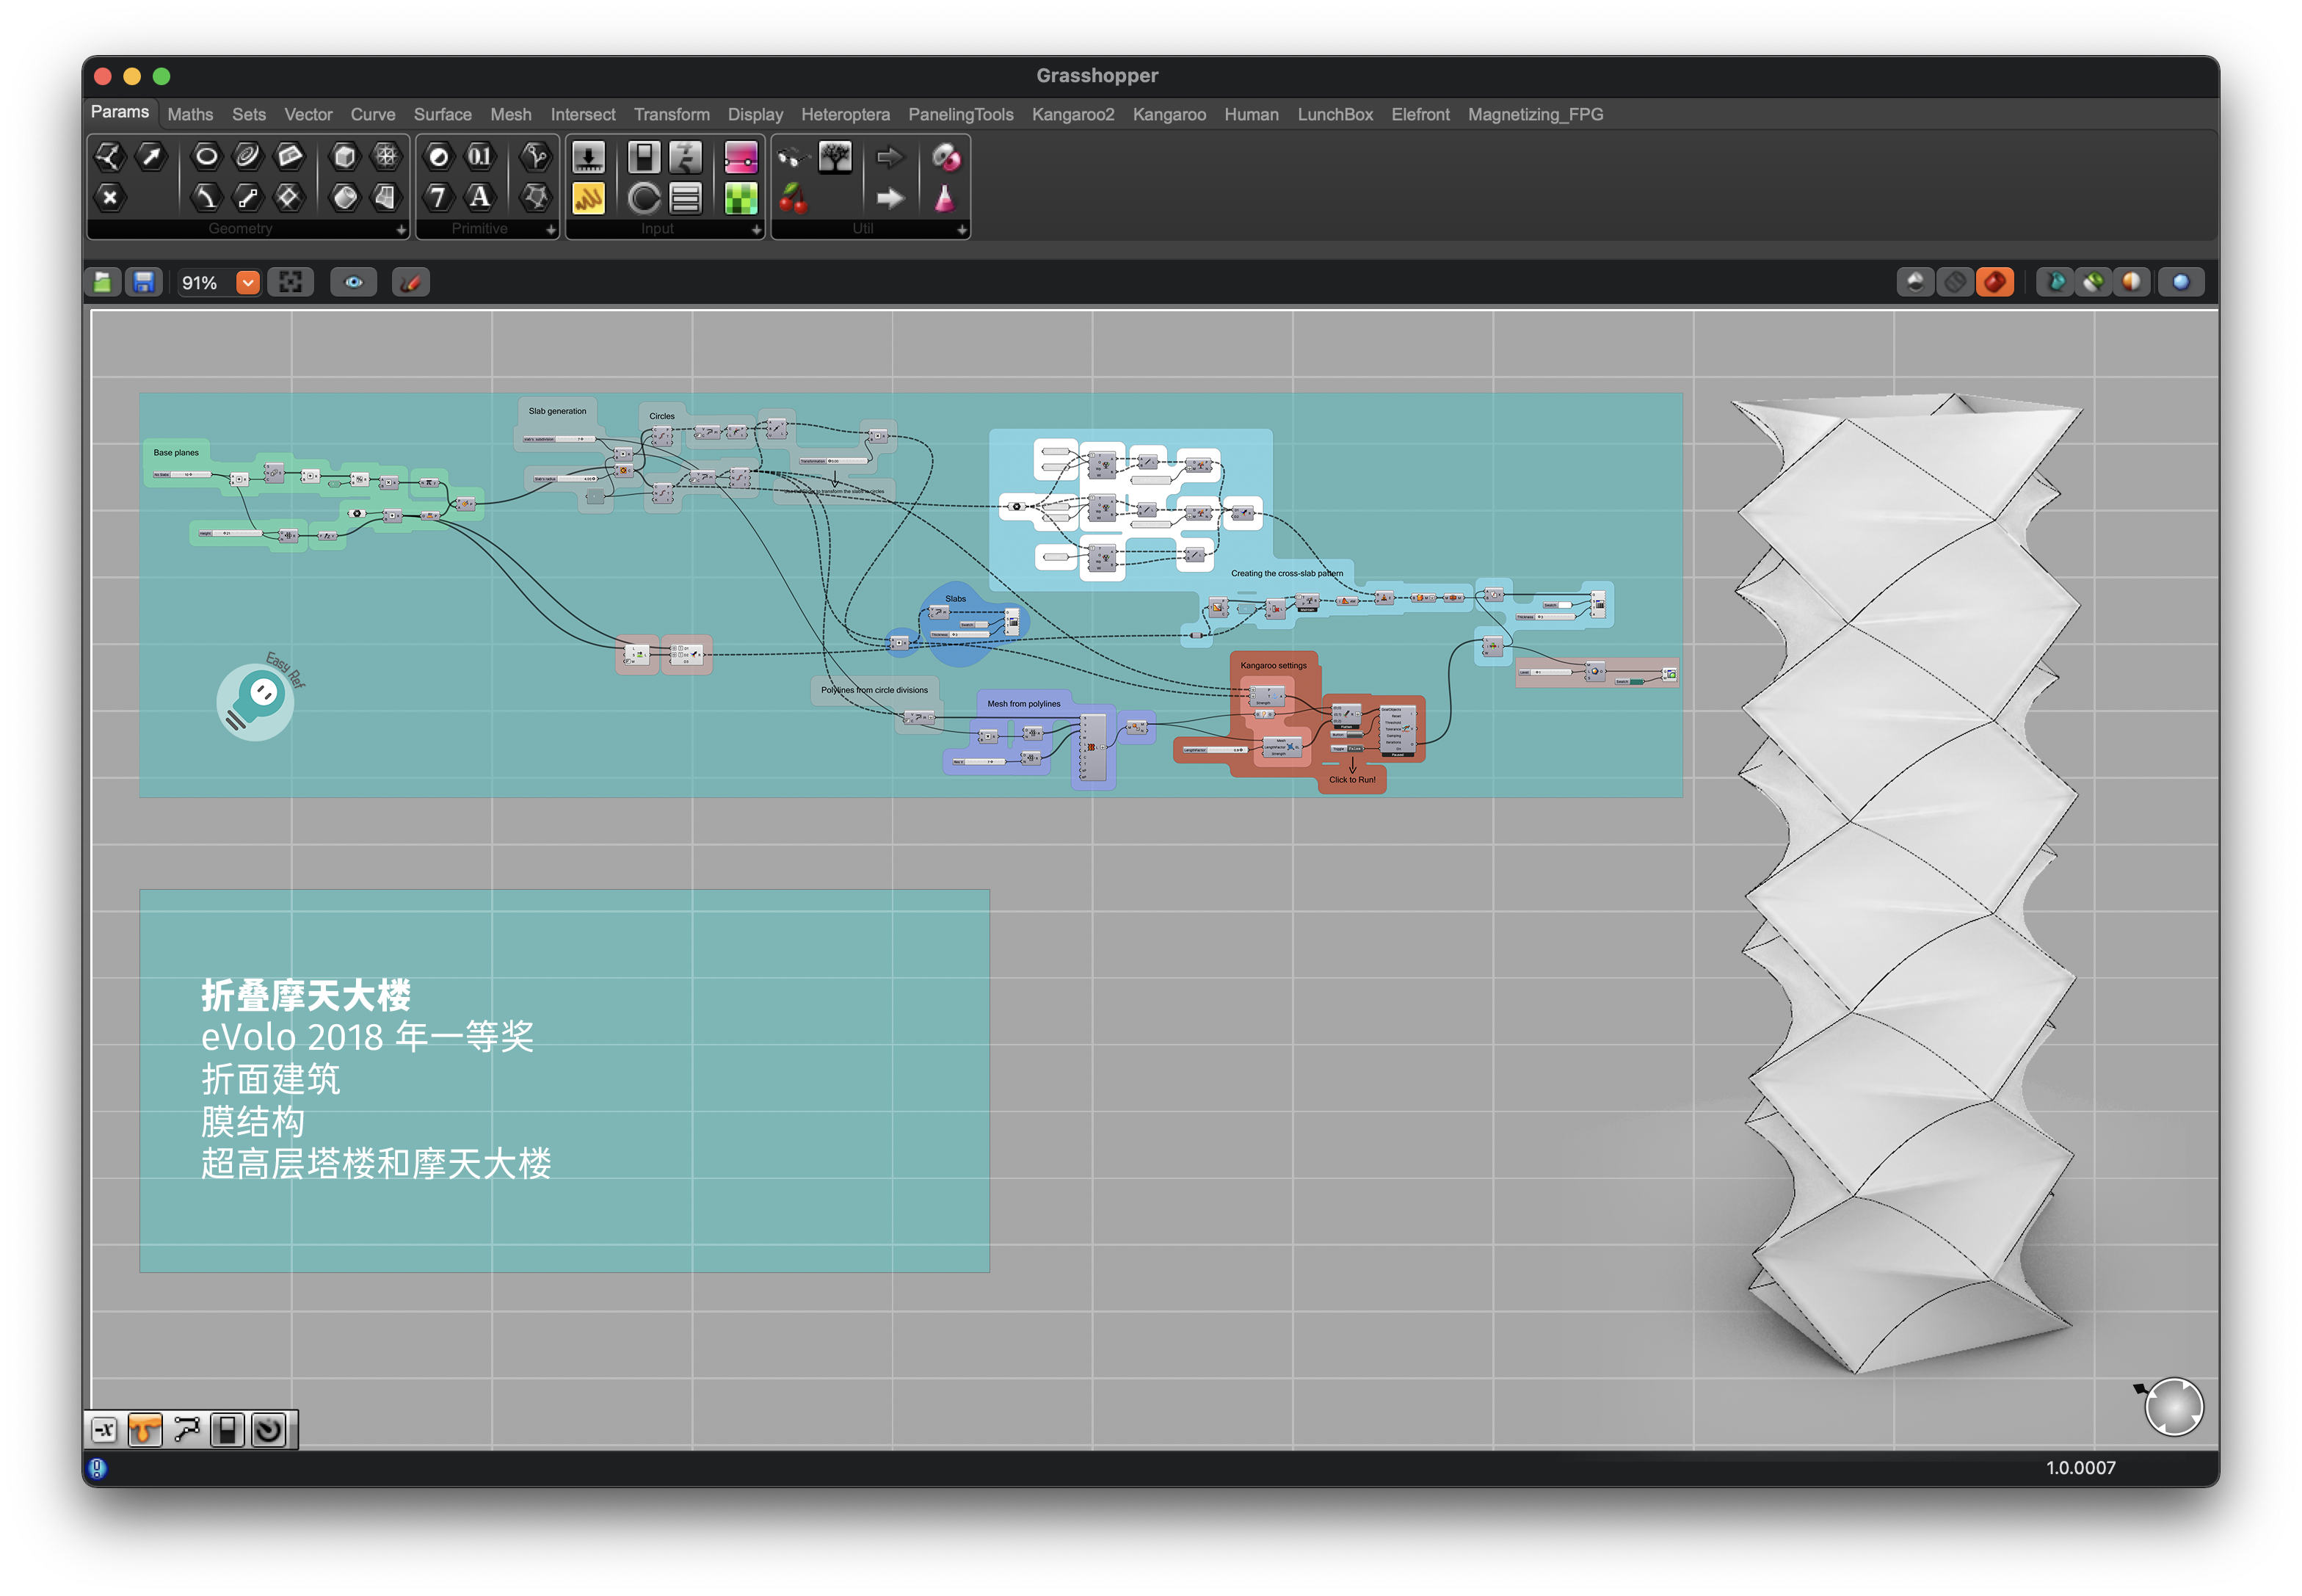This screenshot has height=1596, width=2302.
Task: Expand the Input panel group
Action: point(756,230)
